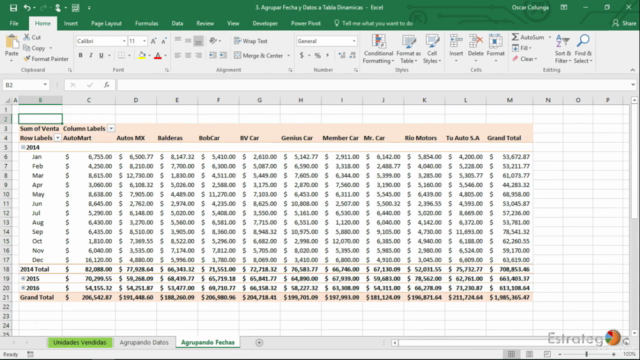Apply the yellow Fill Color
The height and width of the screenshot is (360, 640).
click(142, 56)
